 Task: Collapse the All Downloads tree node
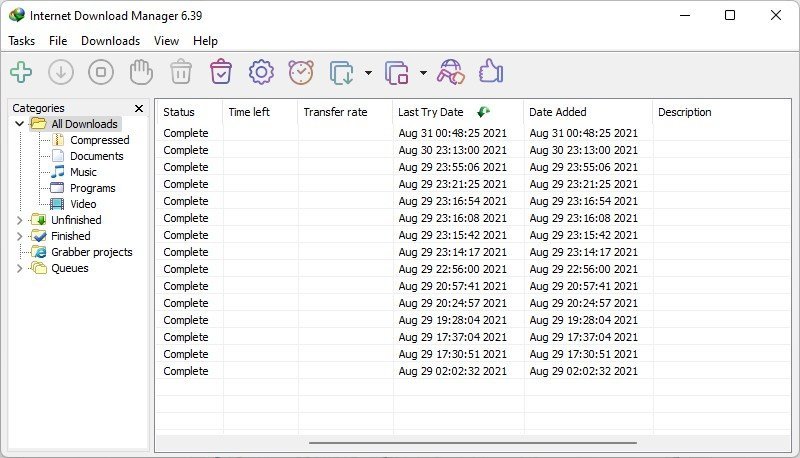[x=19, y=124]
